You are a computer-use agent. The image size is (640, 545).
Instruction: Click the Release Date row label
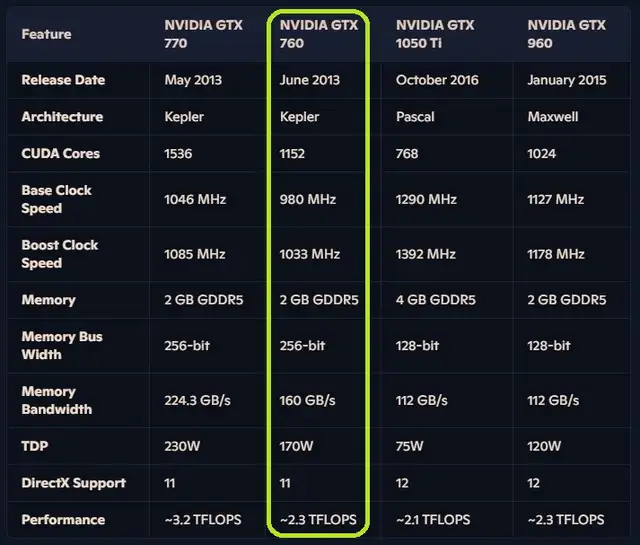(63, 80)
